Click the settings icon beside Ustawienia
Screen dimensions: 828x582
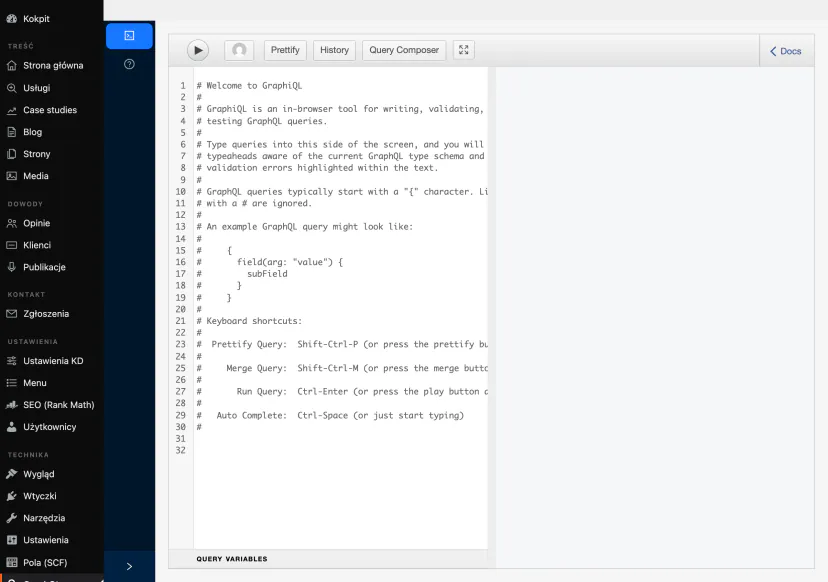point(12,540)
